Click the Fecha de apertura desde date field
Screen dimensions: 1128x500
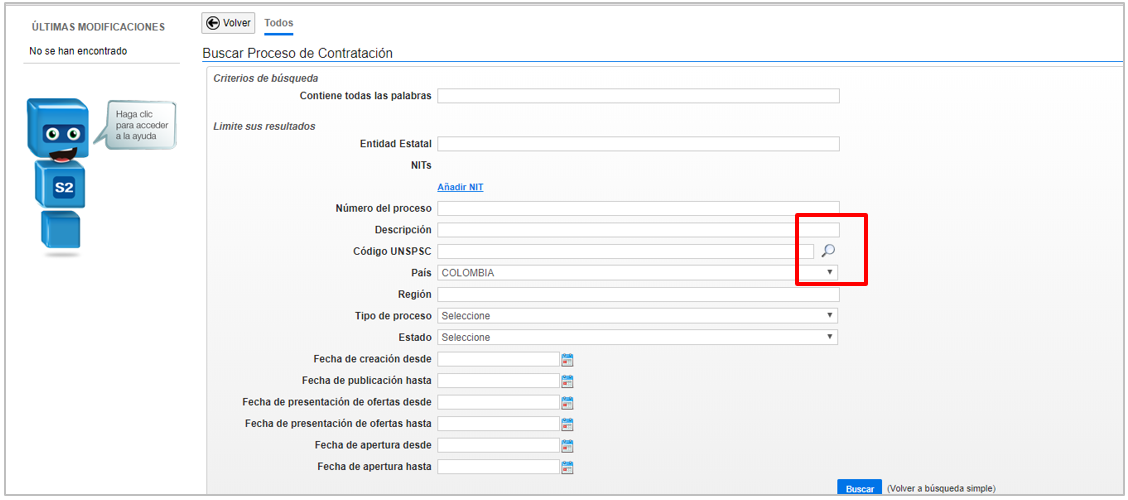499,445
